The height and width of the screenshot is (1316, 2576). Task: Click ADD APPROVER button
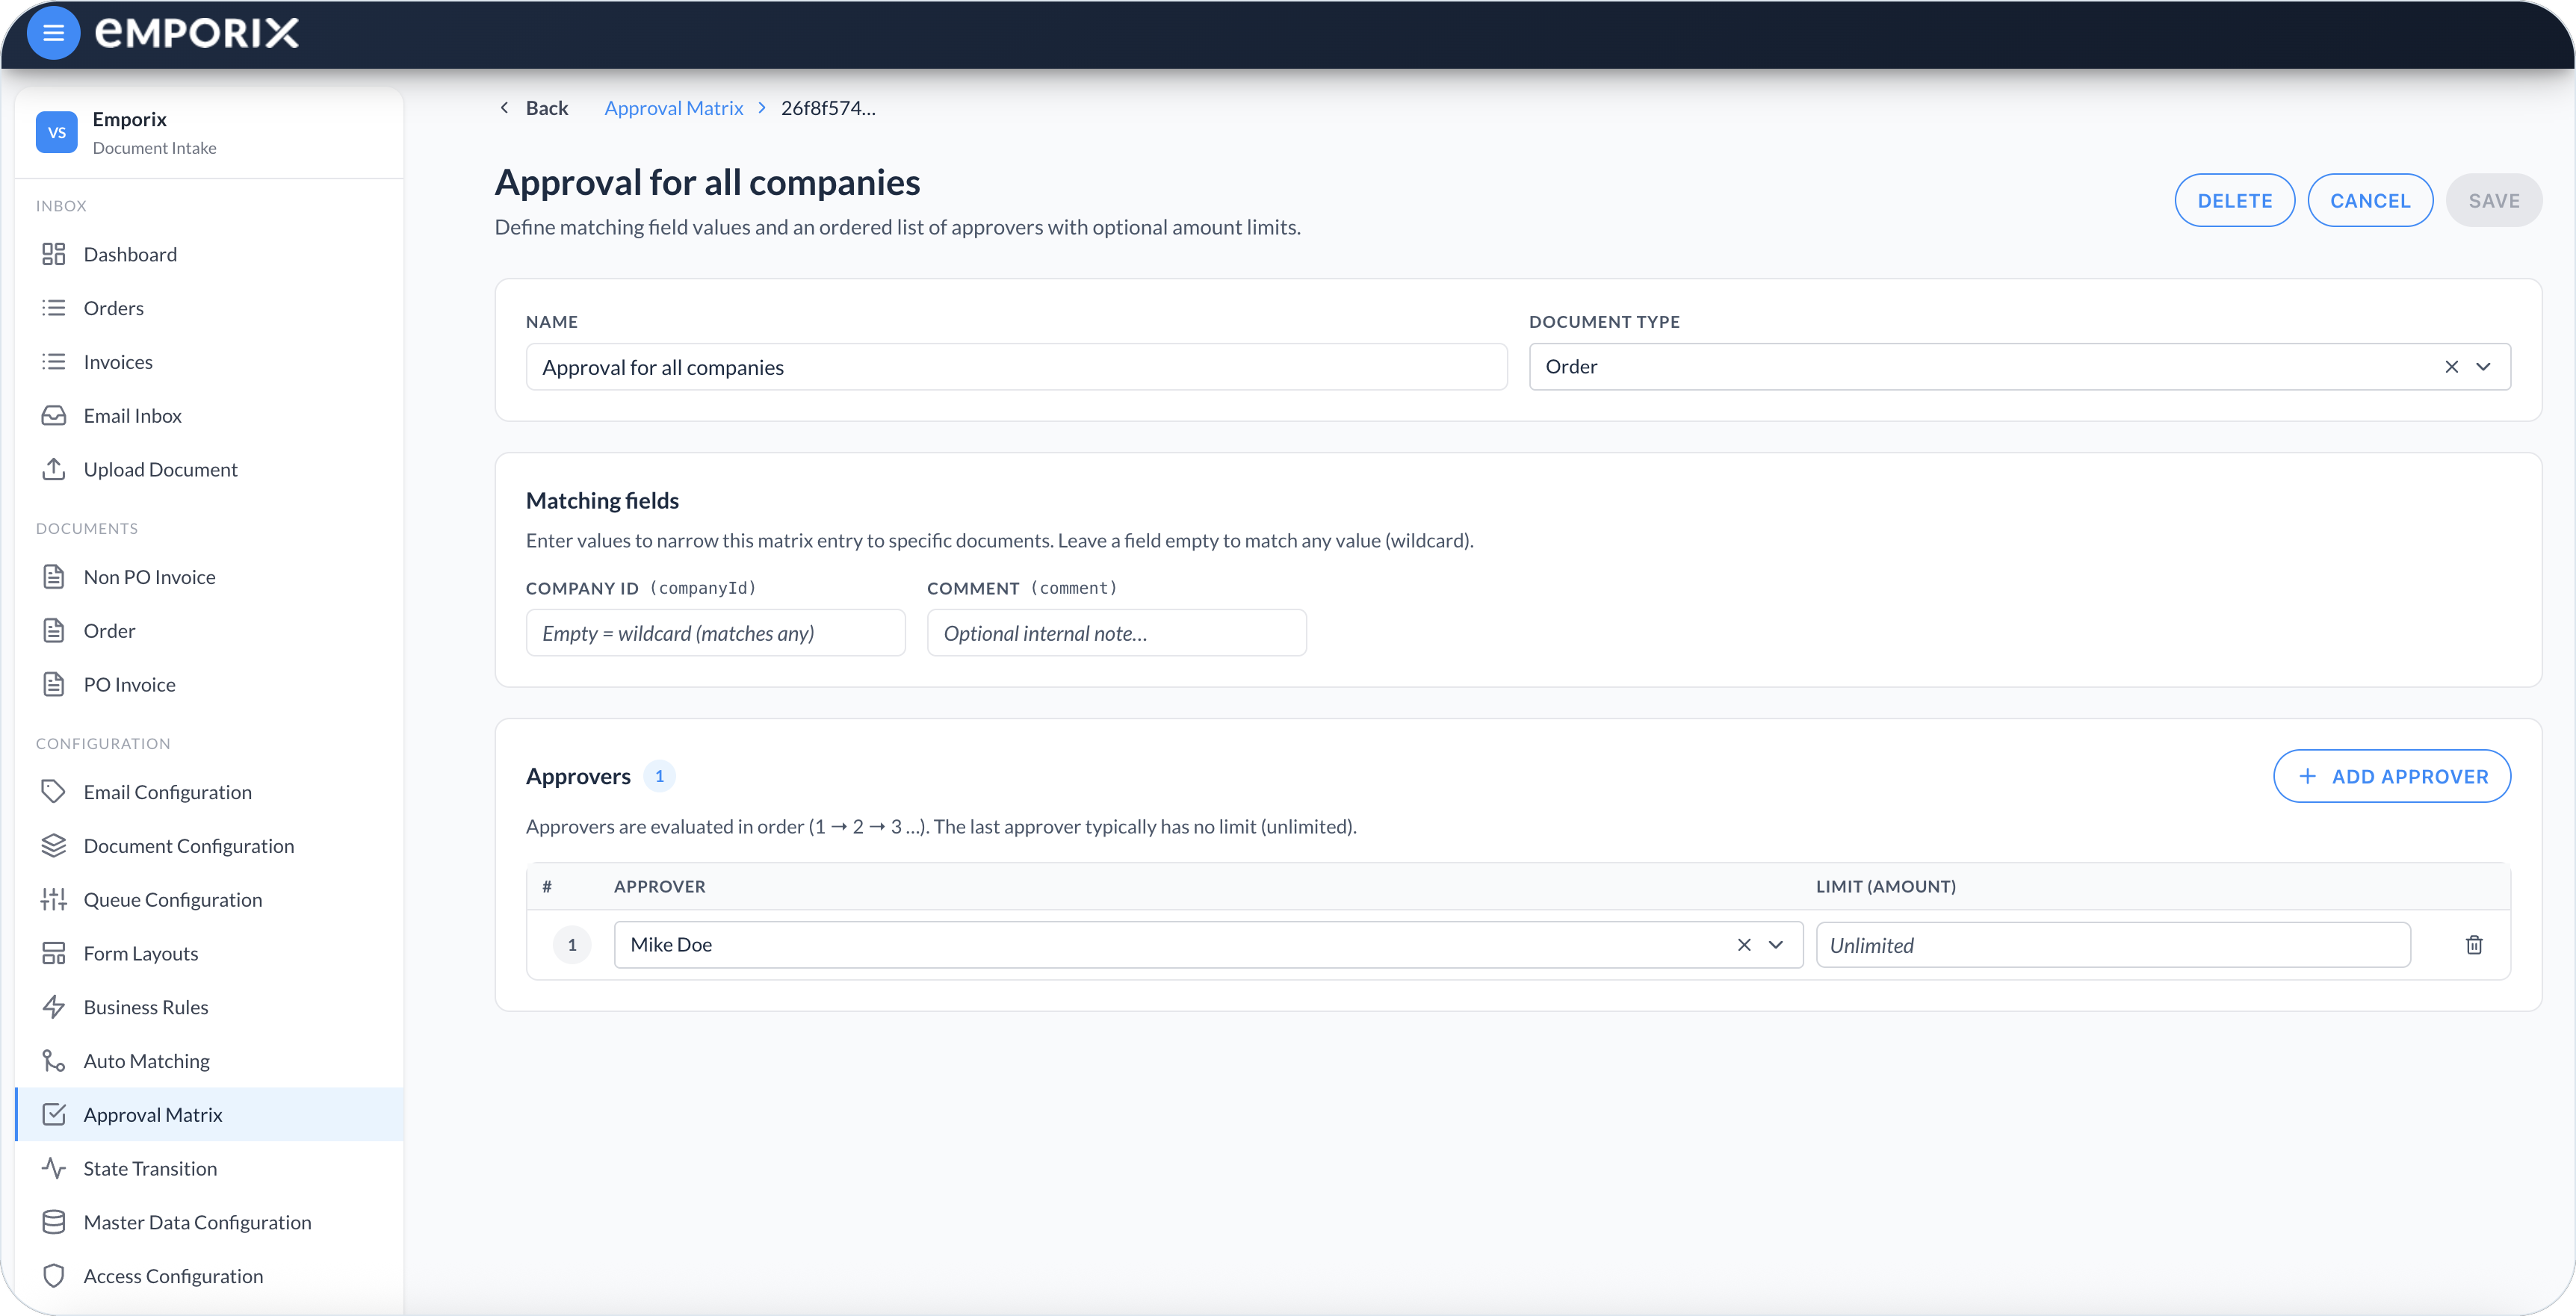(x=2392, y=776)
